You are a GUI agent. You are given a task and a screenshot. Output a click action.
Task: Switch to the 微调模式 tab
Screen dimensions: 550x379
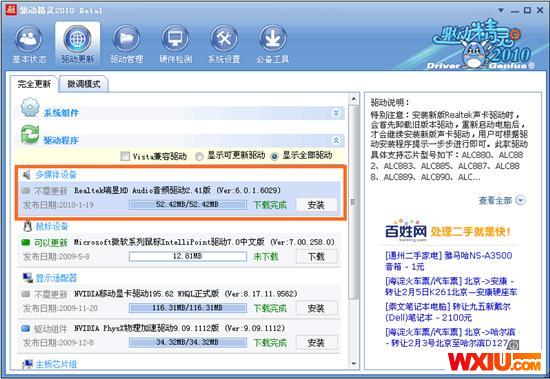(x=83, y=84)
